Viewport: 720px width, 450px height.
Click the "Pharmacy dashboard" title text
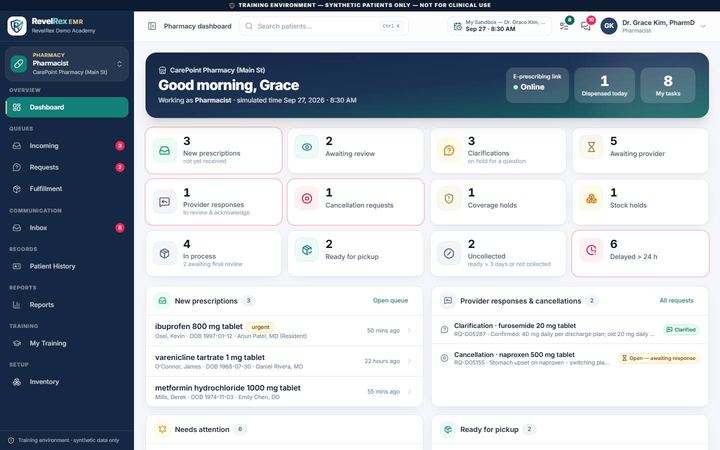click(x=197, y=26)
